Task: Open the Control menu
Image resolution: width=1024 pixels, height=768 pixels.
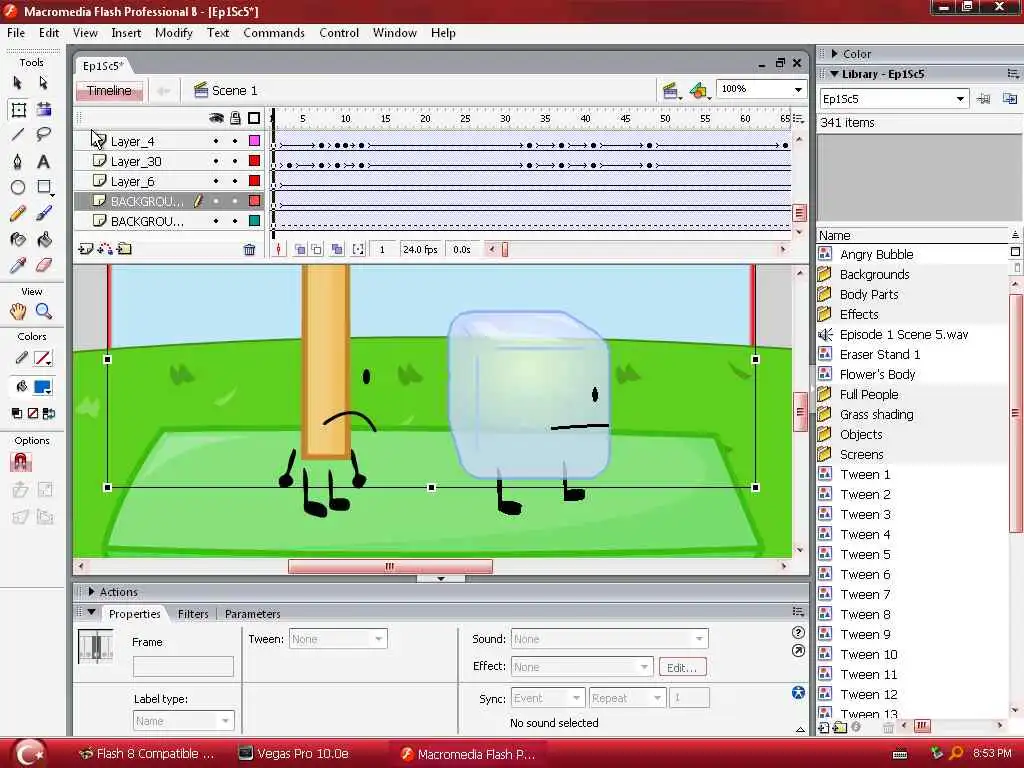Action: coord(339,33)
